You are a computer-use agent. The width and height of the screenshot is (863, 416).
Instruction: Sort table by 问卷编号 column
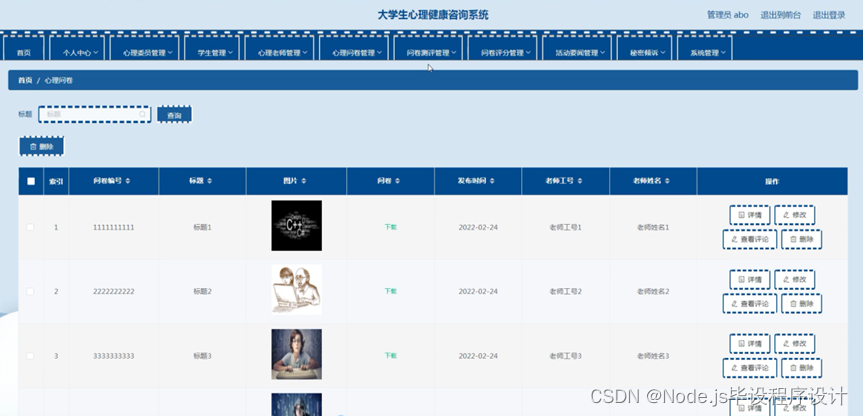(128, 181)
